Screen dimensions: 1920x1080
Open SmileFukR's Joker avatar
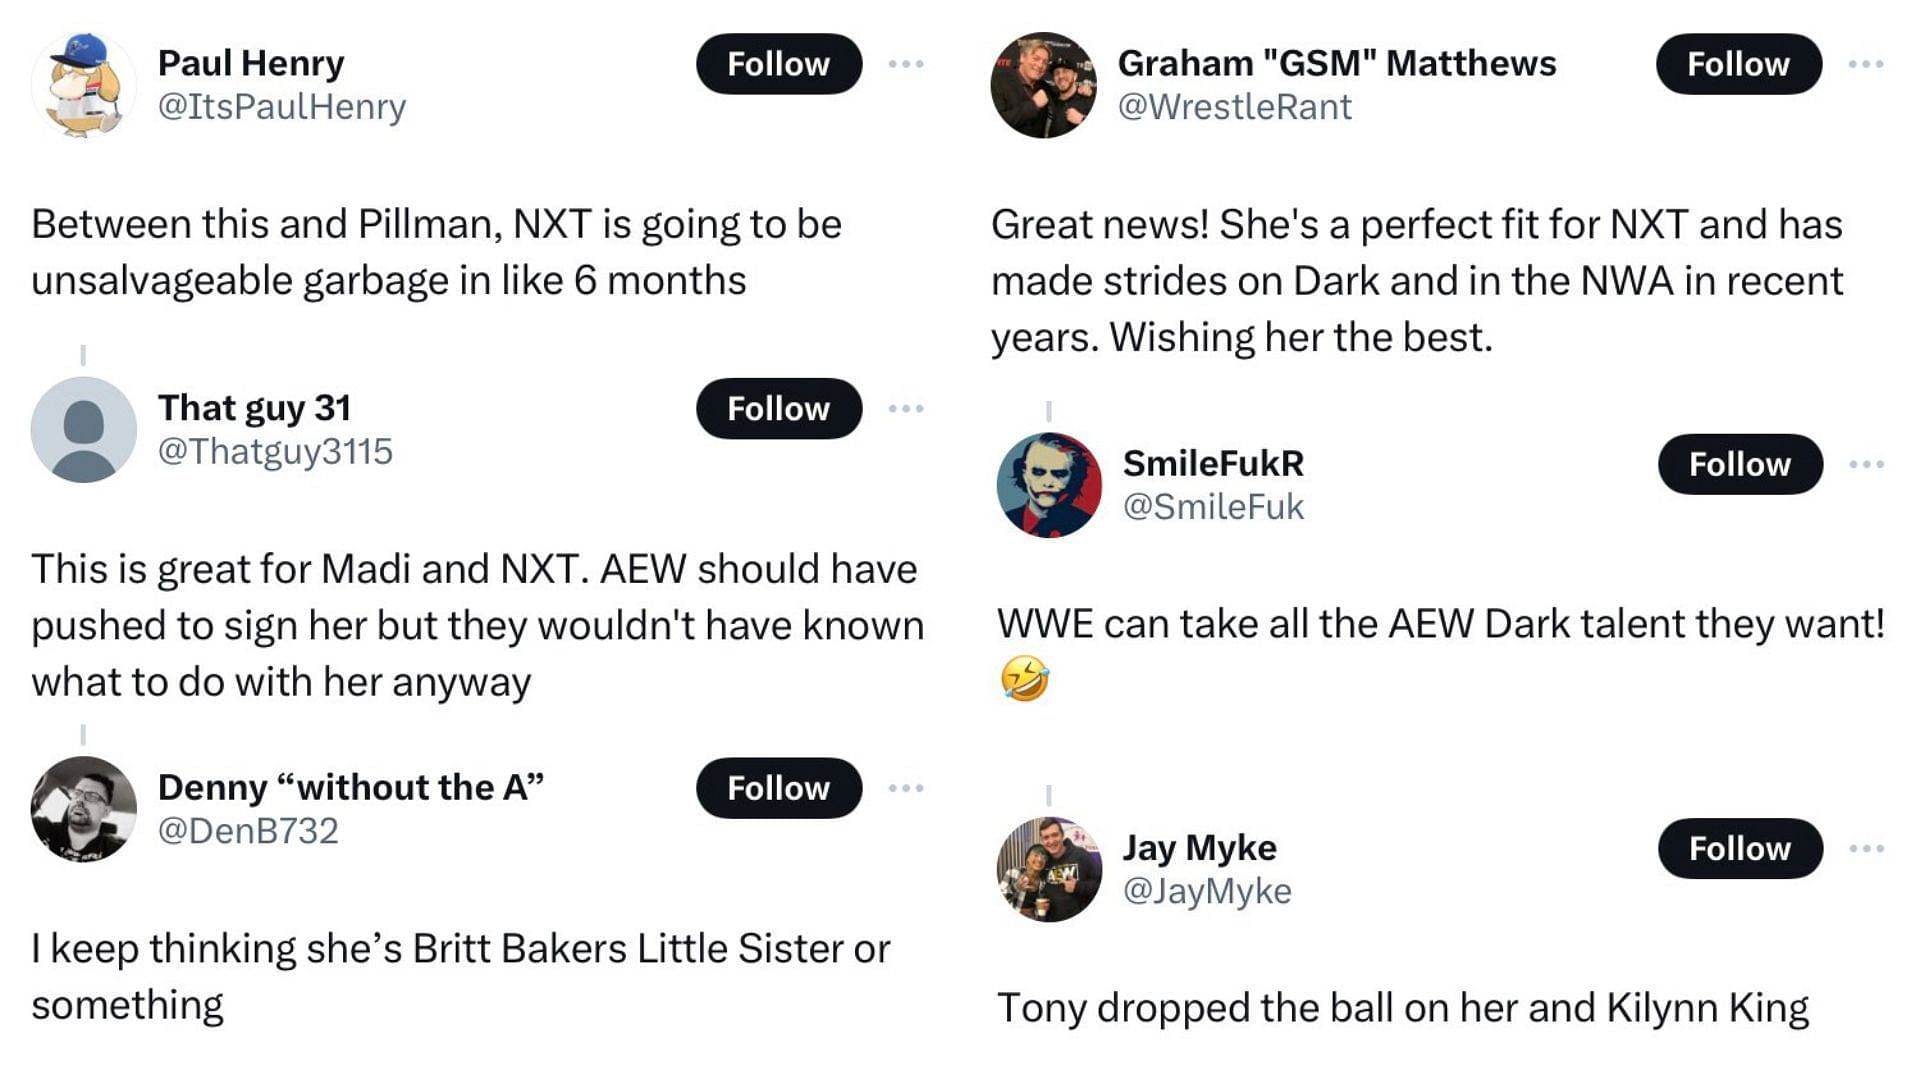(1049, 485)
